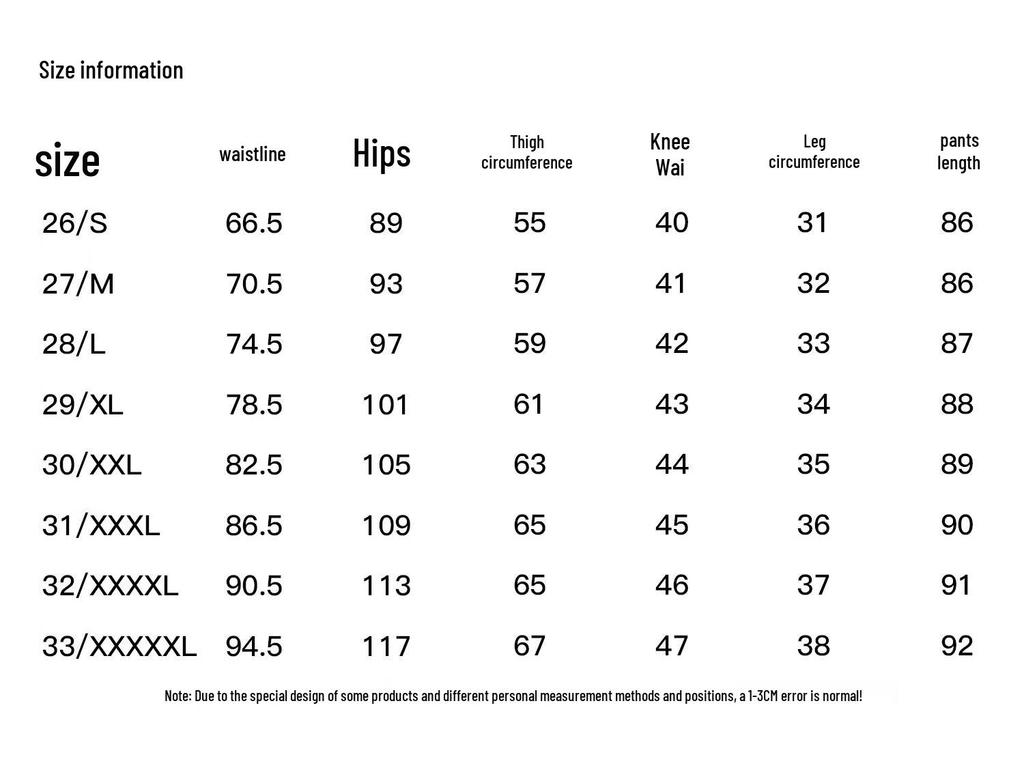Click the 'Knee Wai' column header
The height and width of the screenshot is (768, 1024).
[x=670, y=154]
